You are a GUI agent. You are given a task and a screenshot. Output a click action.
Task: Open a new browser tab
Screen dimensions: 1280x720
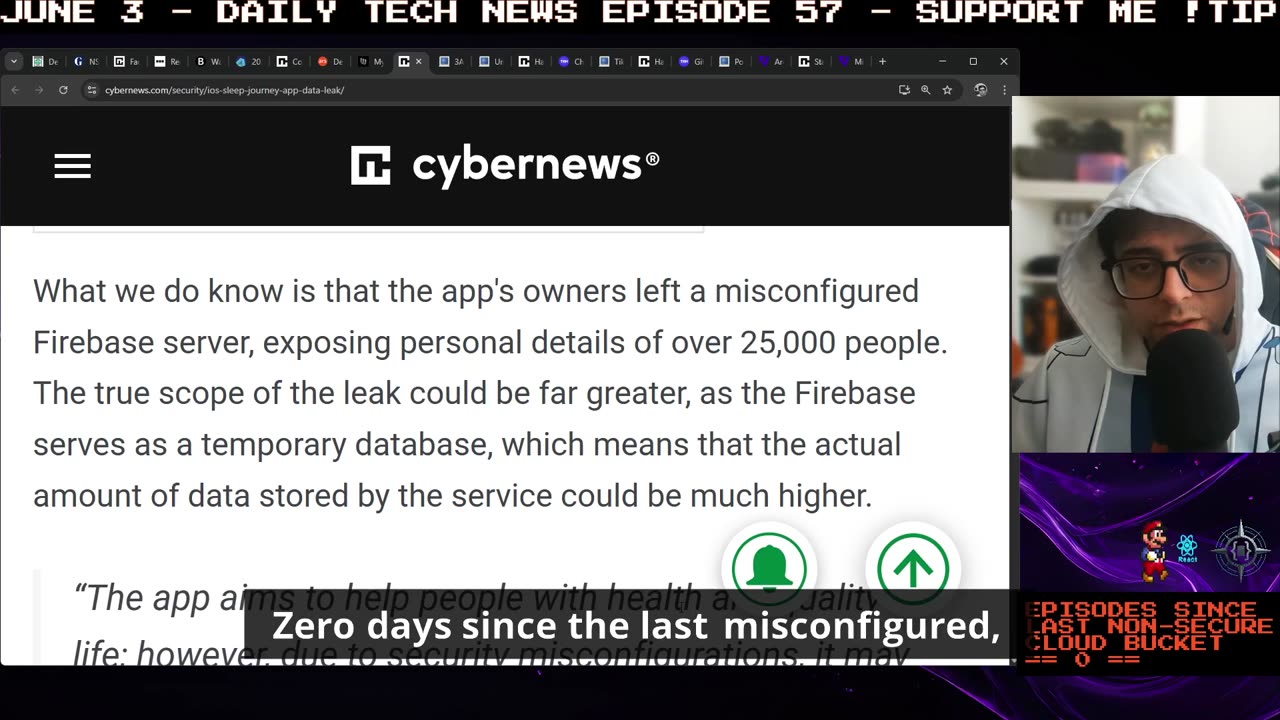tap(882, 61)
